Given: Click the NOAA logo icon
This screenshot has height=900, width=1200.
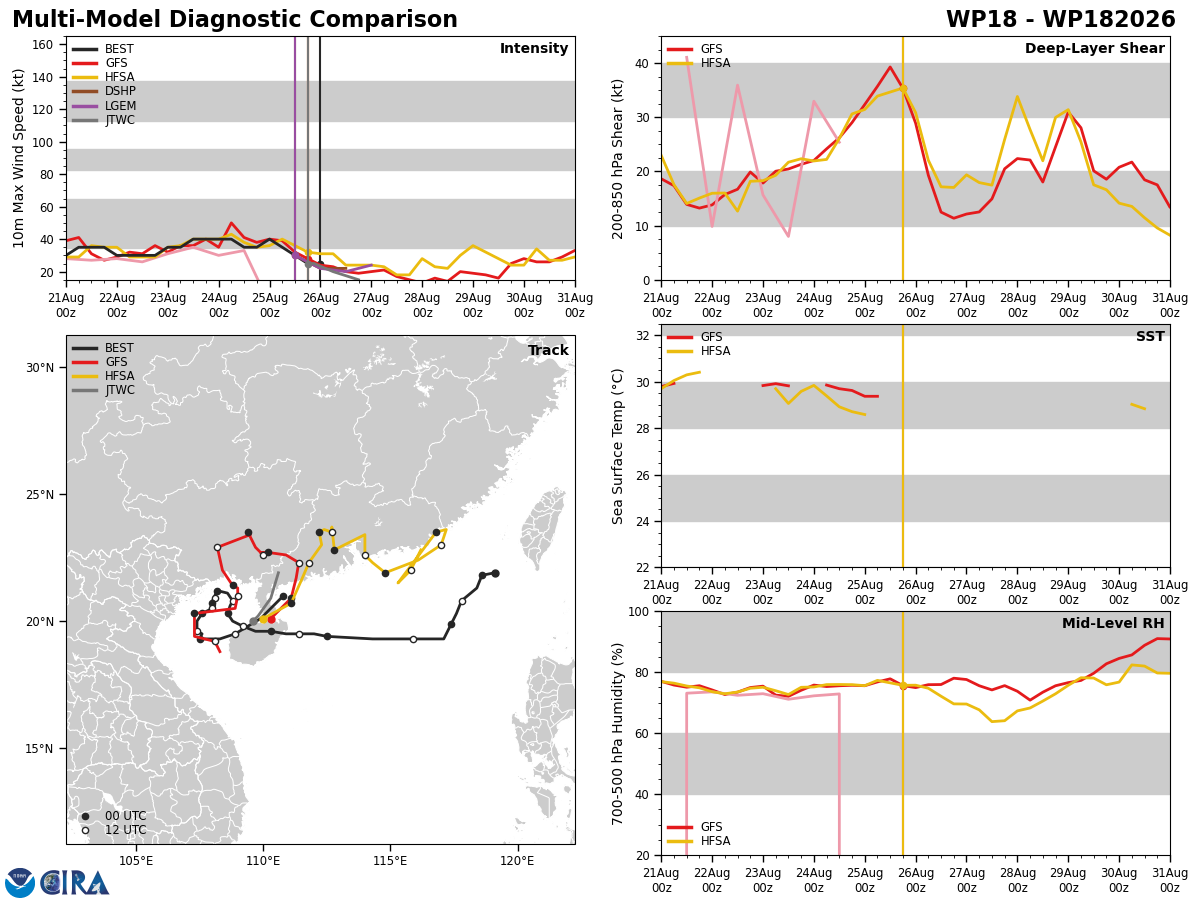Looking at the screenshot, I should [20, 882].
